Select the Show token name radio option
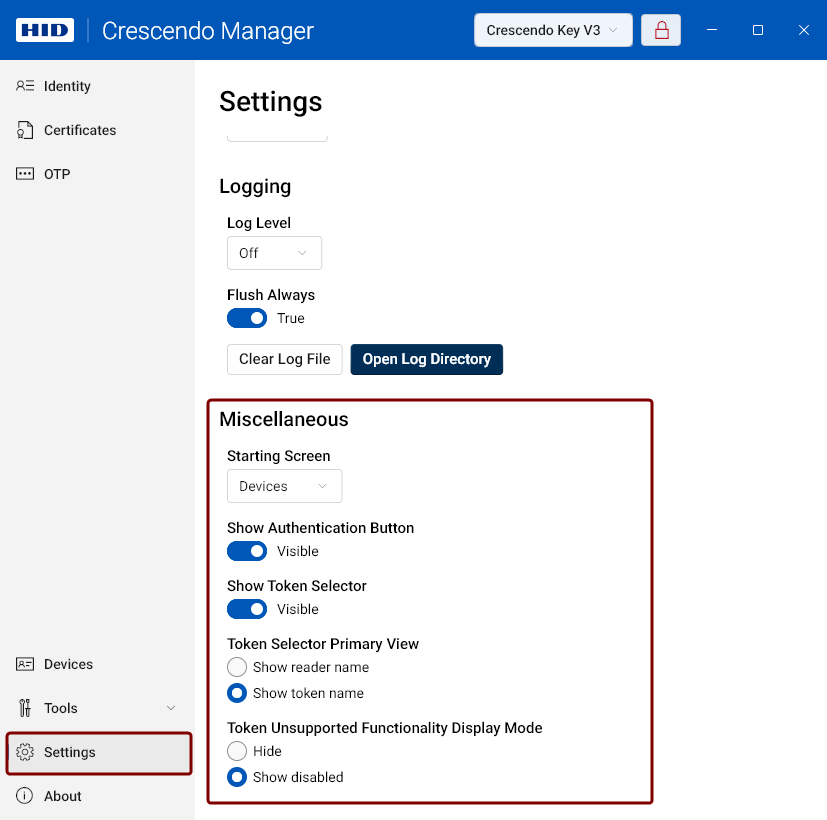 tap(237, 693)
